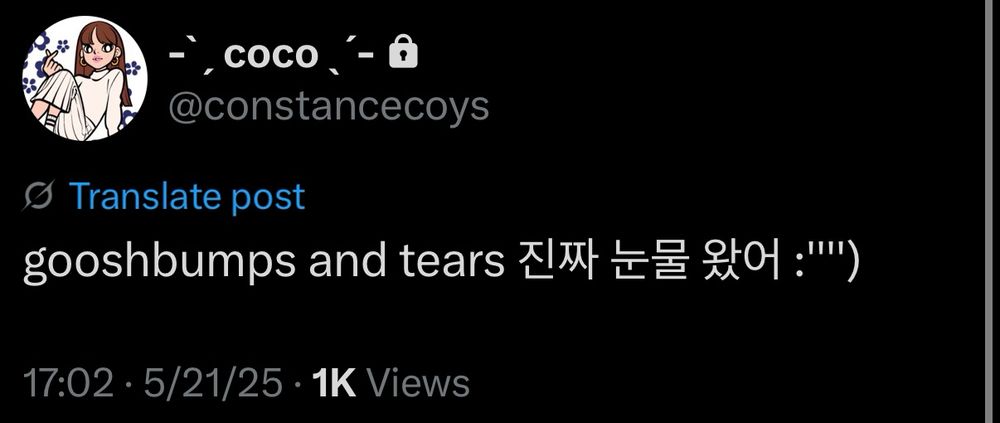Image resolution: width=1000 pixels, height=423 pixels.
Task: Click the 5/21/25 post date
Action: 212,383
